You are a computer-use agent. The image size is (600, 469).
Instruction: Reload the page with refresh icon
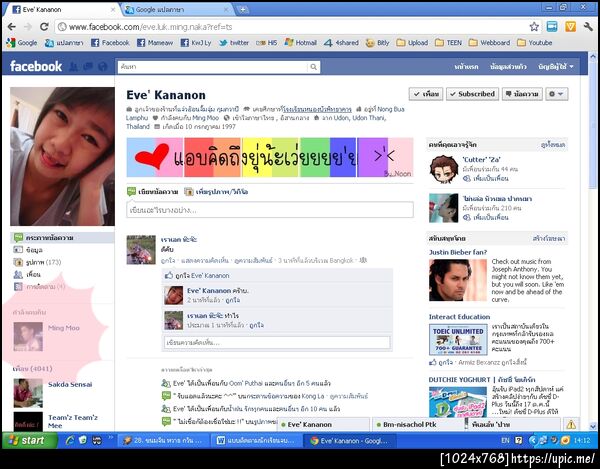coord(44,27)
